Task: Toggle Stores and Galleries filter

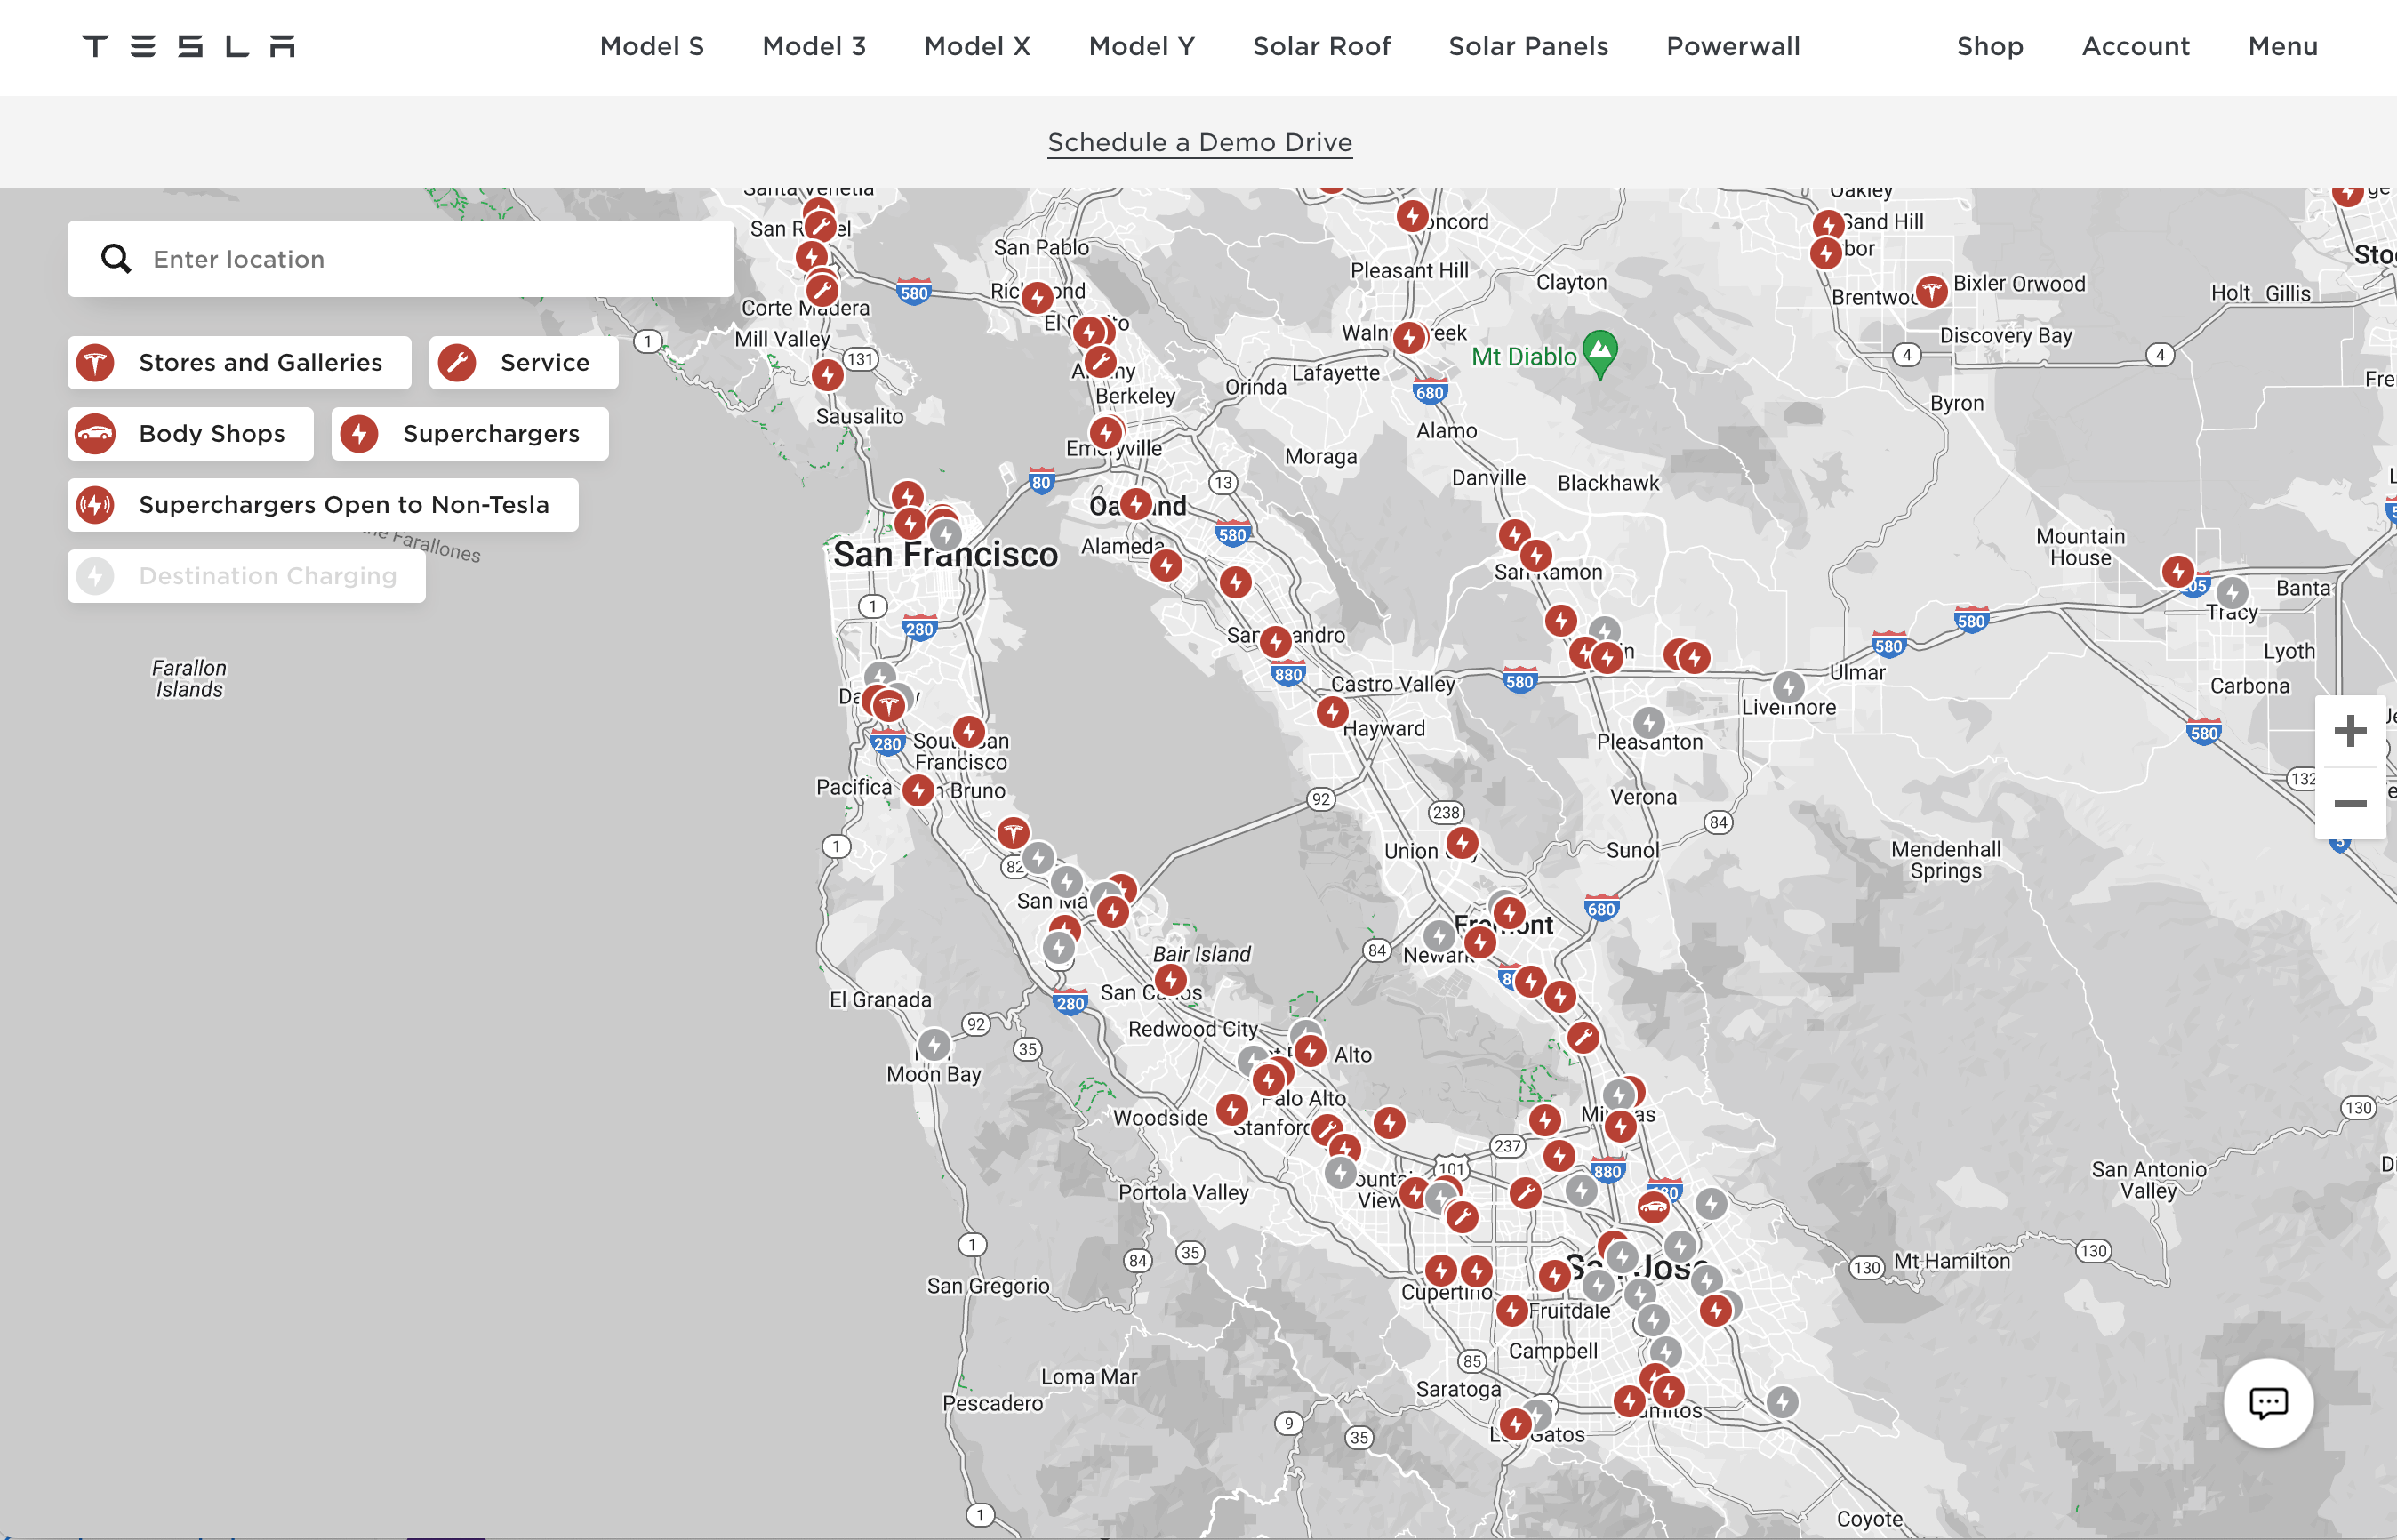Action: 239,362
